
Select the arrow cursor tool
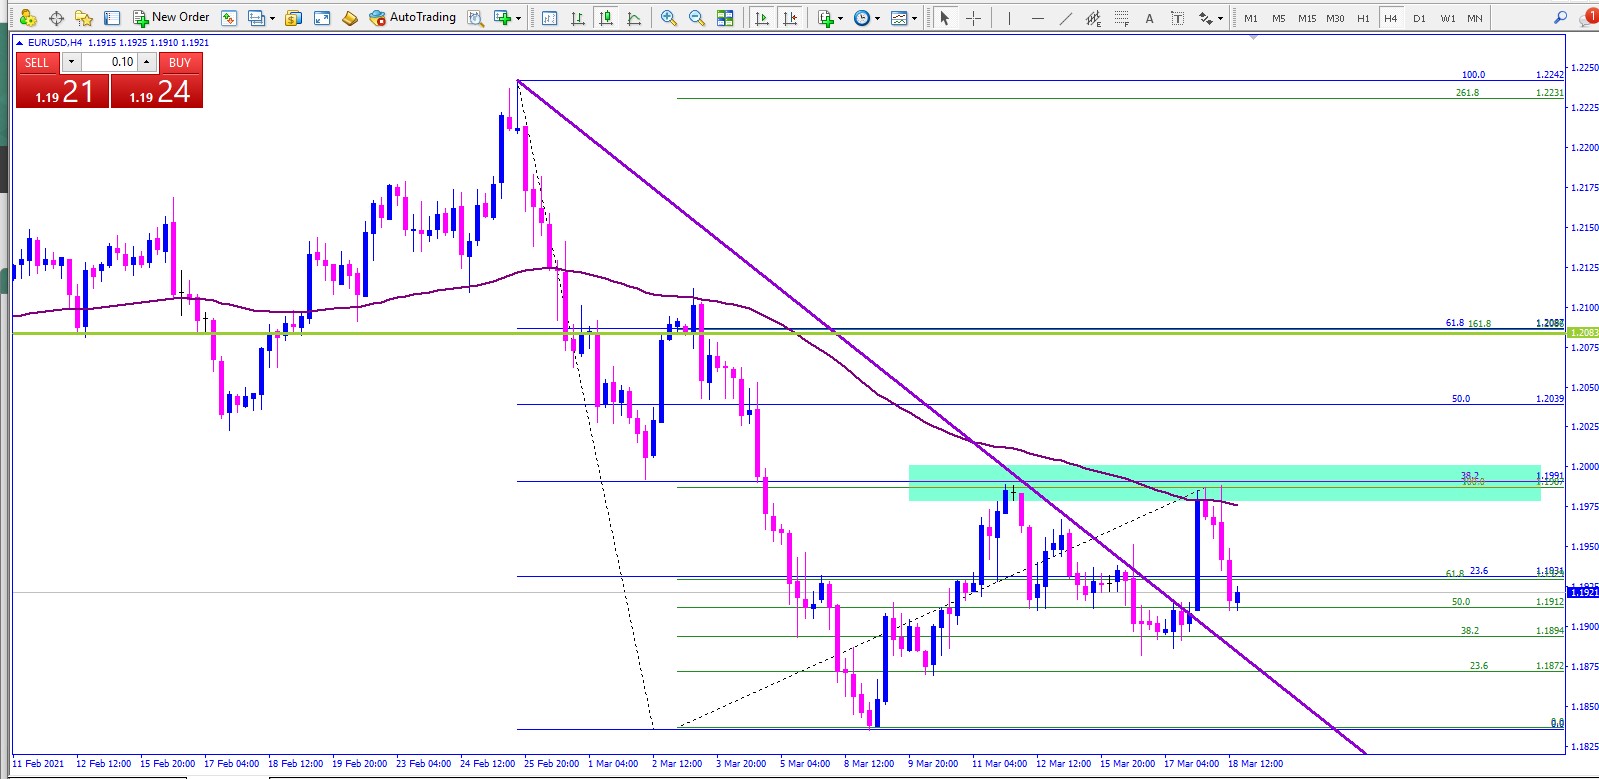click(944, 17)
